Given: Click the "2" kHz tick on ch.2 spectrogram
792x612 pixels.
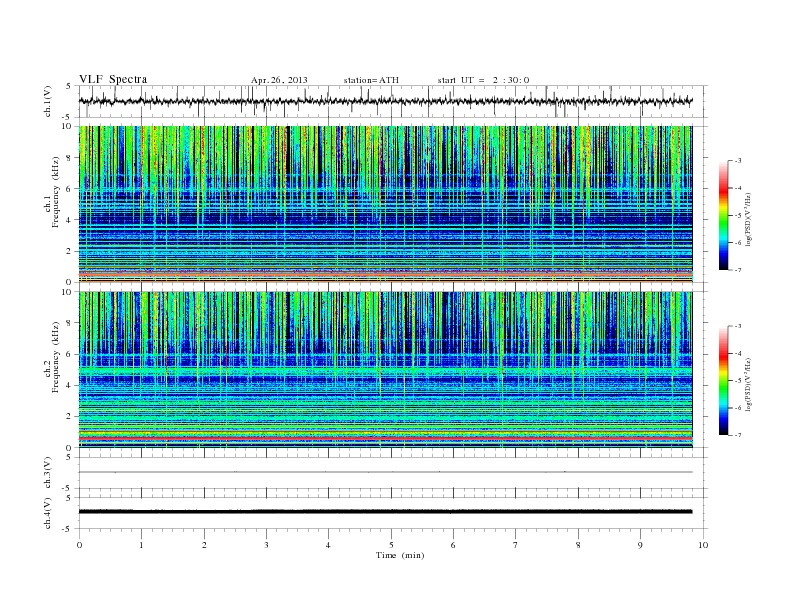Looking at the screenshot, I should coord(69,417).
